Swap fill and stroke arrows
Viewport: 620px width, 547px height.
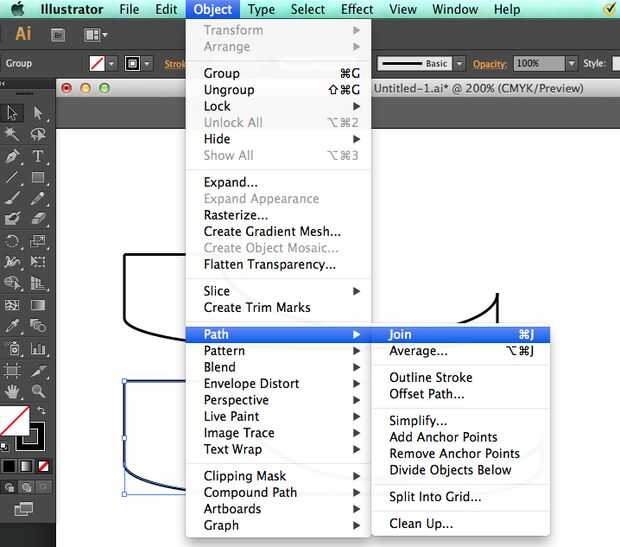41,410
